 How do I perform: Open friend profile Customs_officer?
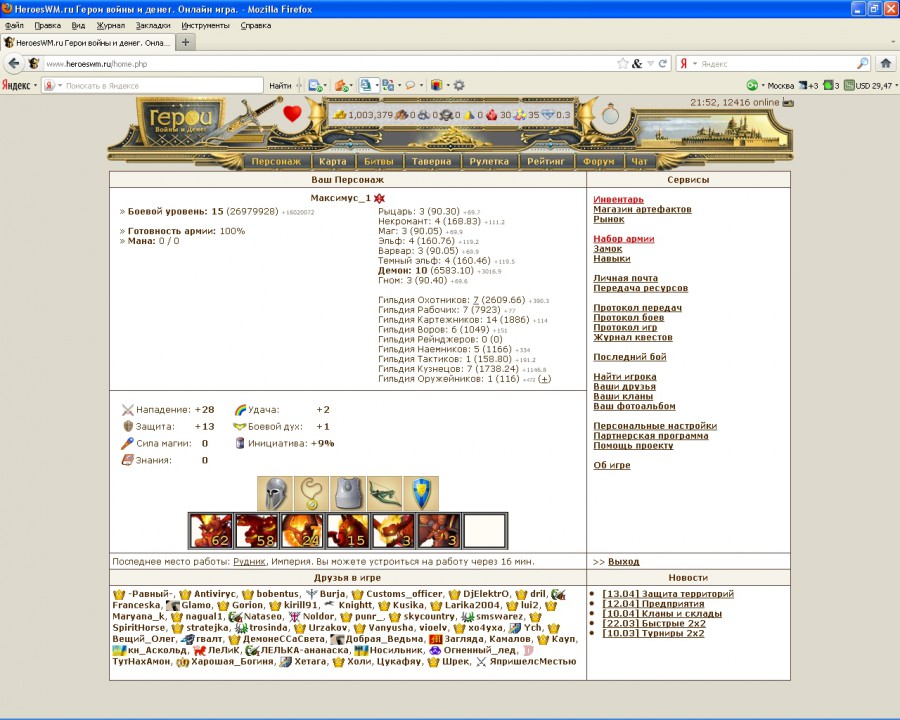(x=404, y=594)
